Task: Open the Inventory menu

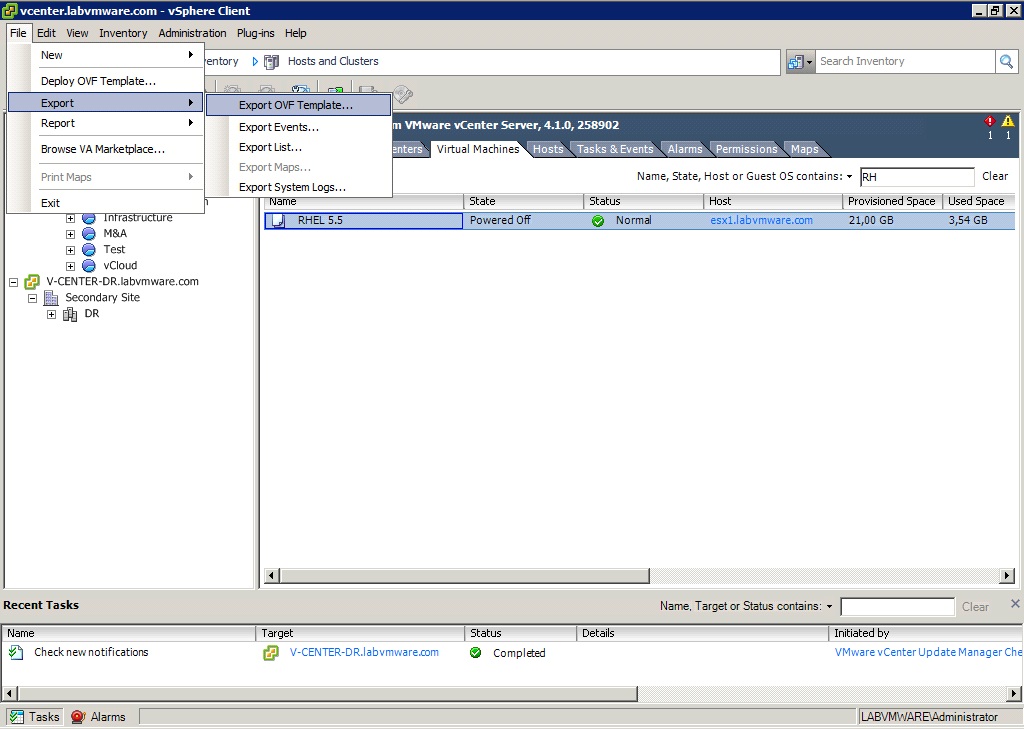Action: [123, 33]
